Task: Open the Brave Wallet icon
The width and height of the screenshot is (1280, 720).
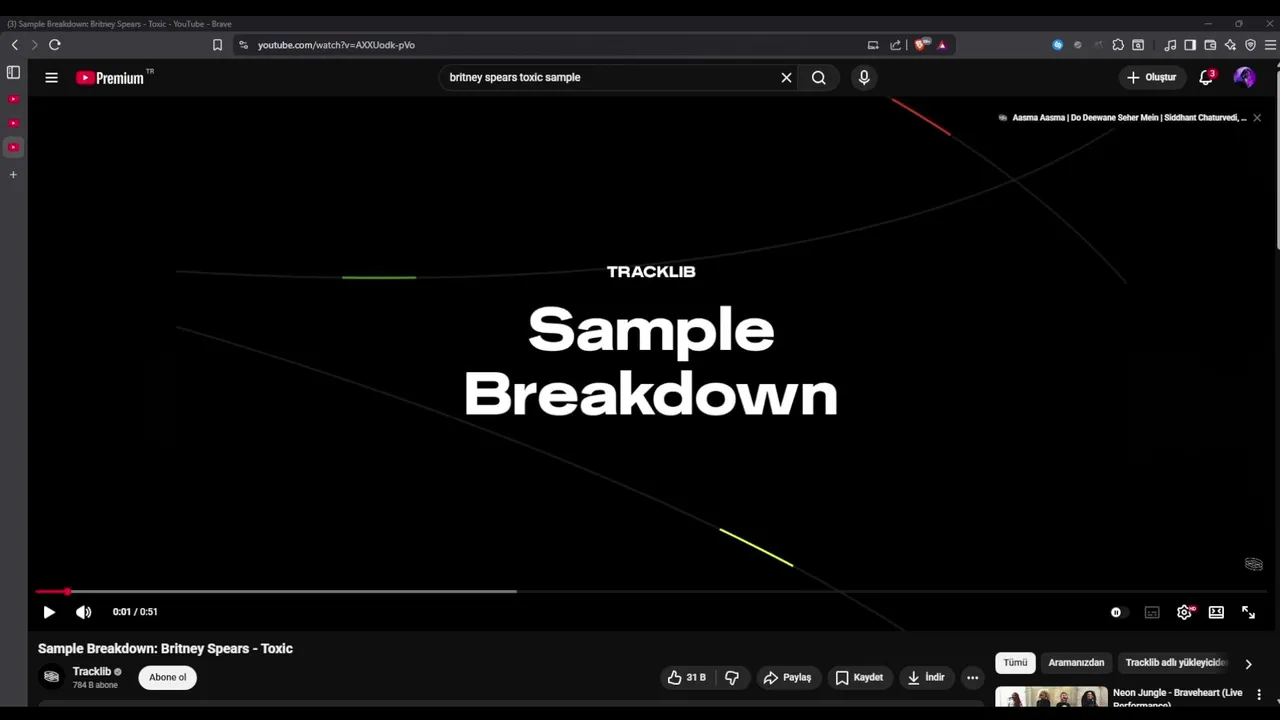Action: pos(1210,45)
